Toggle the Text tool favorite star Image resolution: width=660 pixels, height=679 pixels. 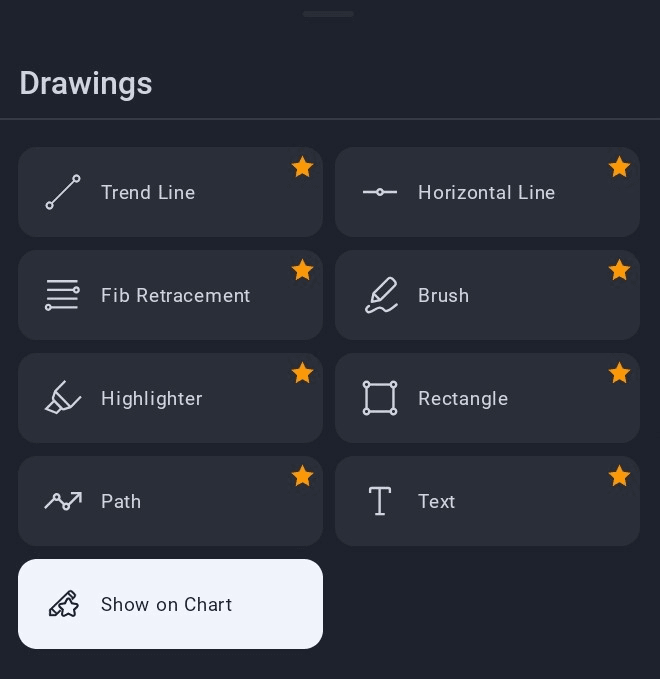(619, 476)
